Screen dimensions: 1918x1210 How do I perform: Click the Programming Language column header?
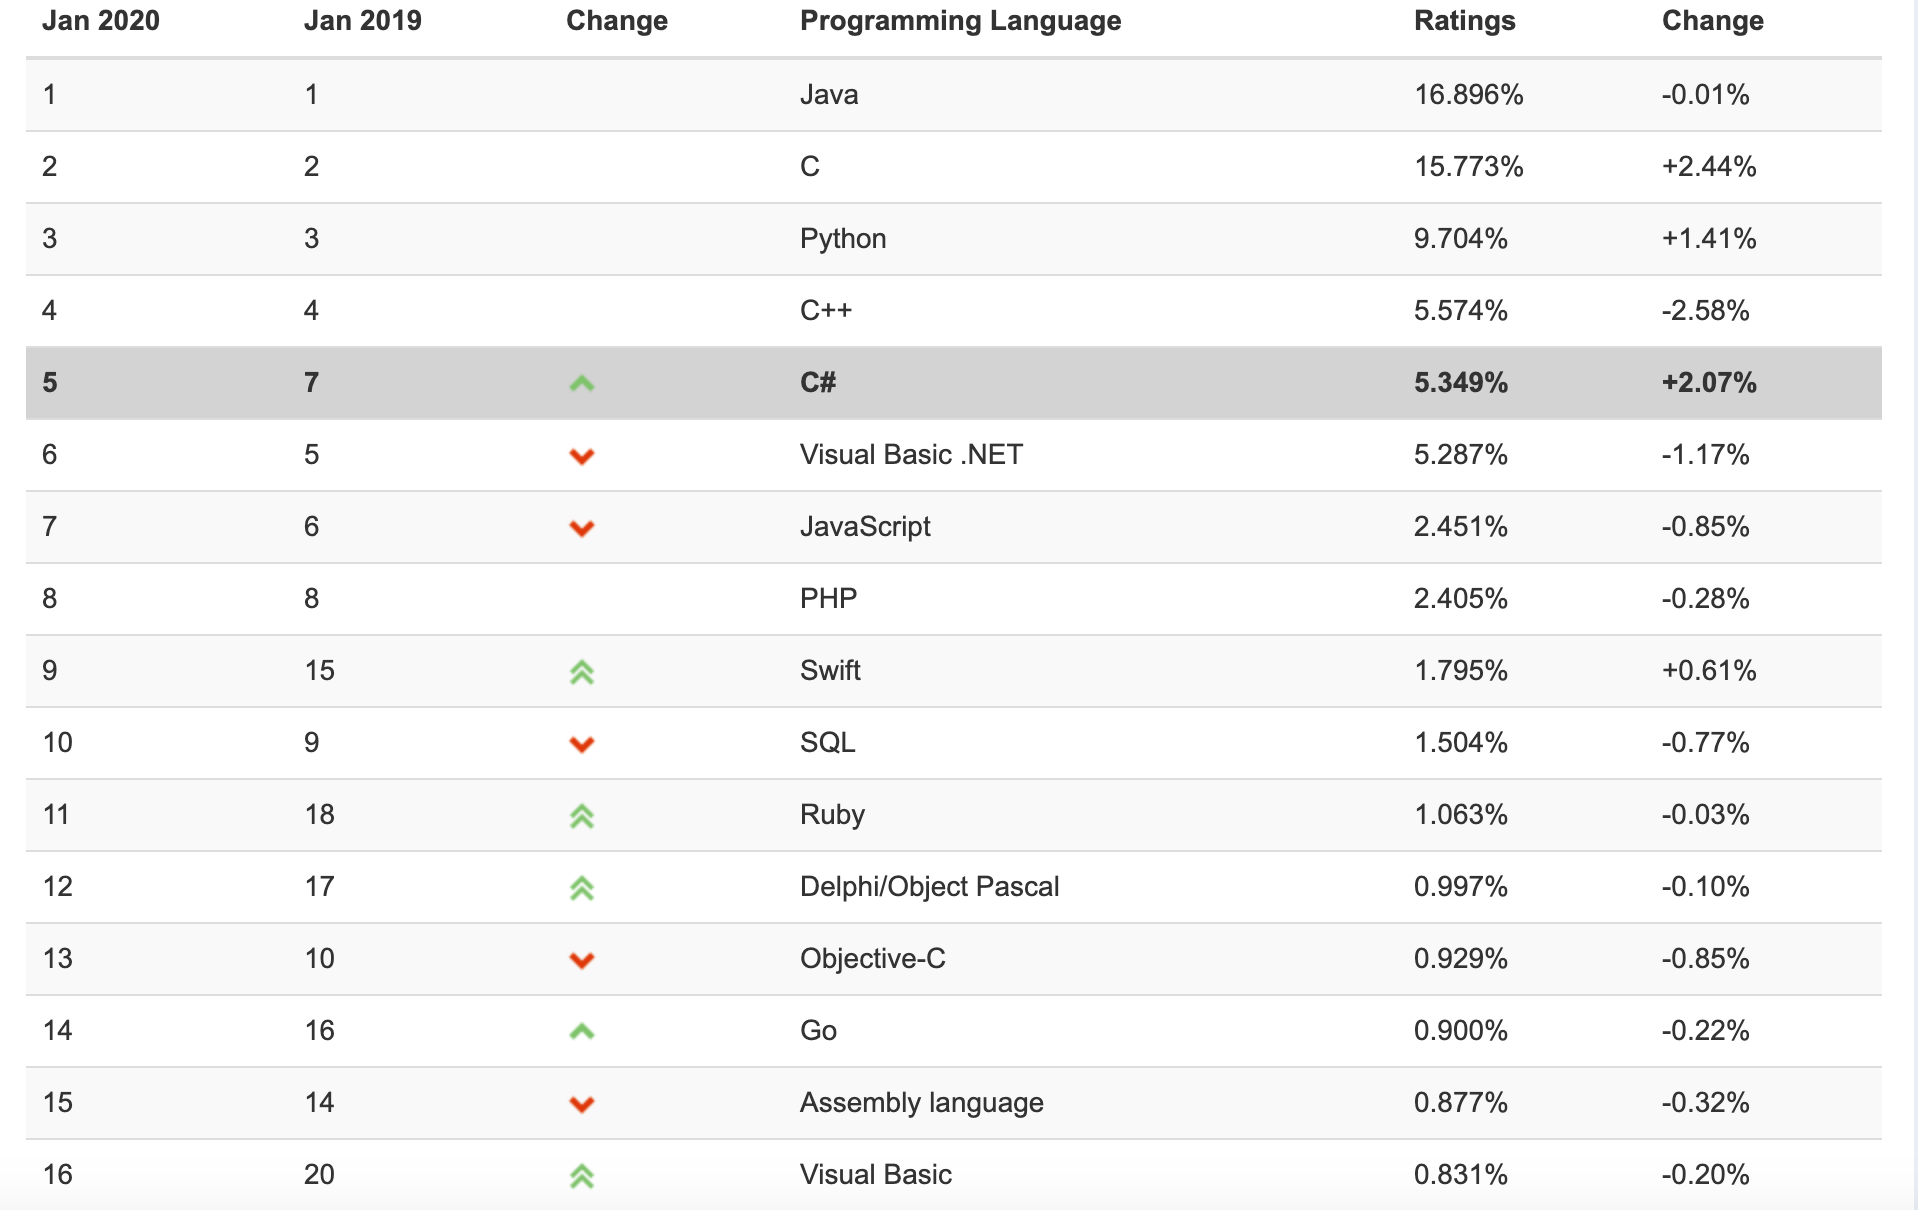click(960, 21)
